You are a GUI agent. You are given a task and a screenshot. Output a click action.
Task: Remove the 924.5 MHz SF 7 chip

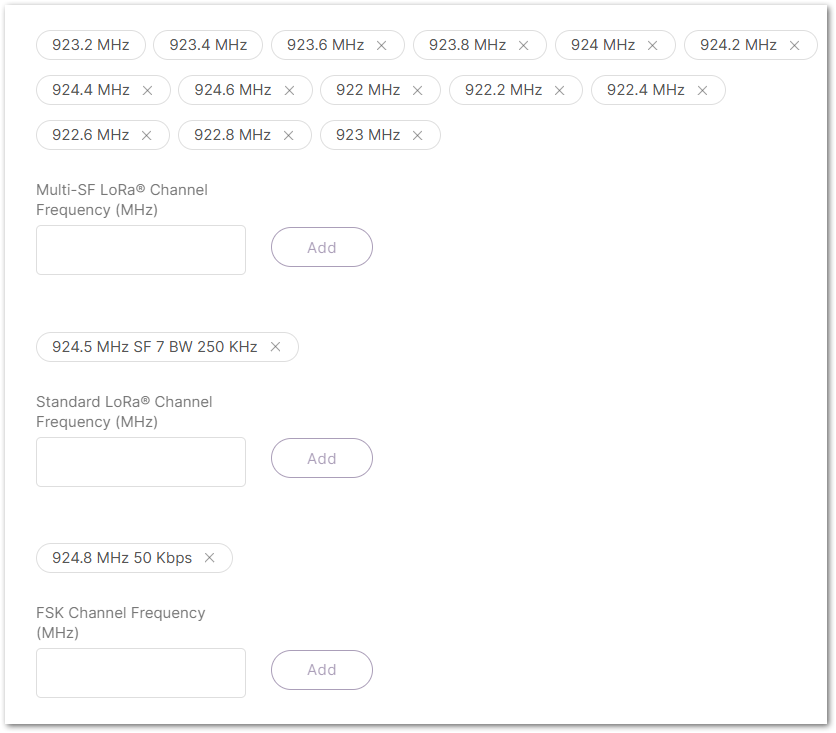275,347
